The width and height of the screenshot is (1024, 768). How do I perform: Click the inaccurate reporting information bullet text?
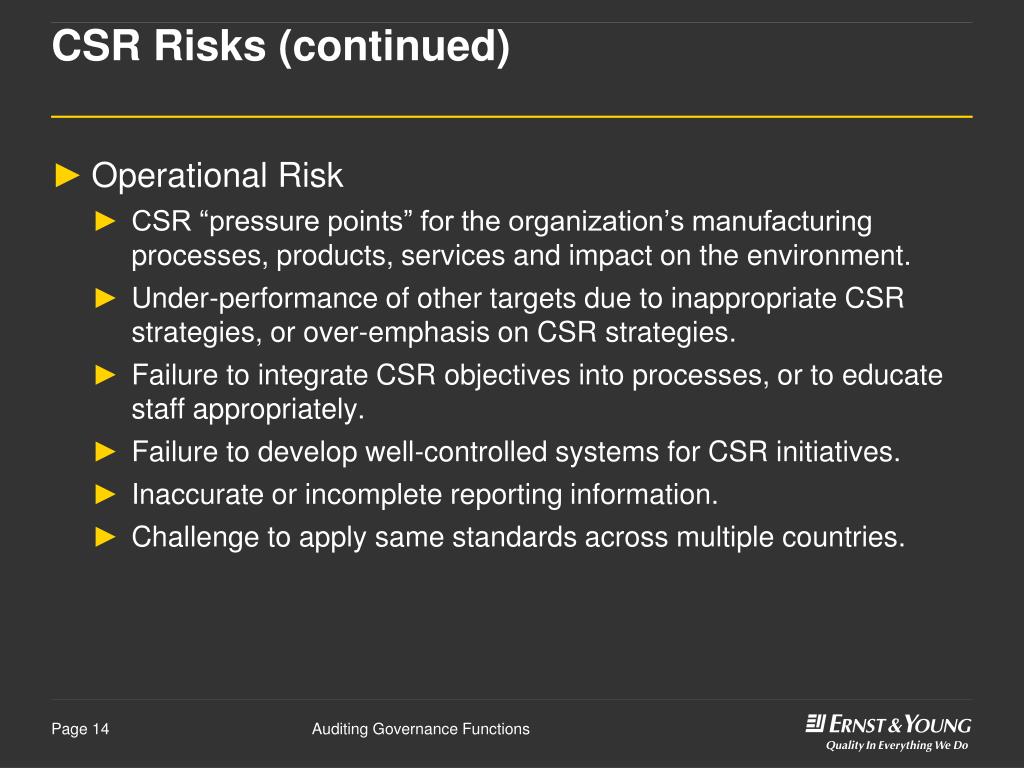(425, 494)
